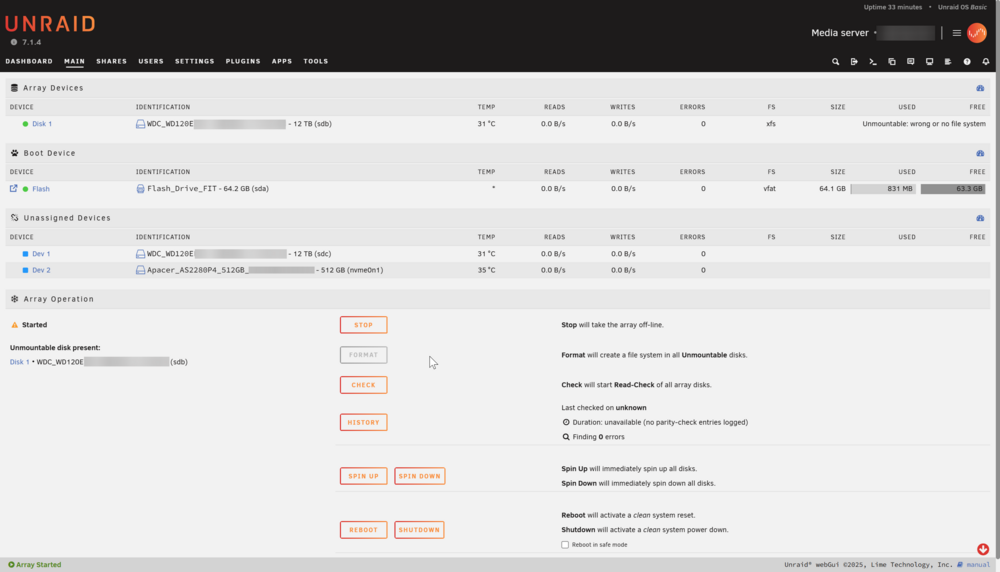Open the Settings tab
1000x572 pixels.
point(195,61)
